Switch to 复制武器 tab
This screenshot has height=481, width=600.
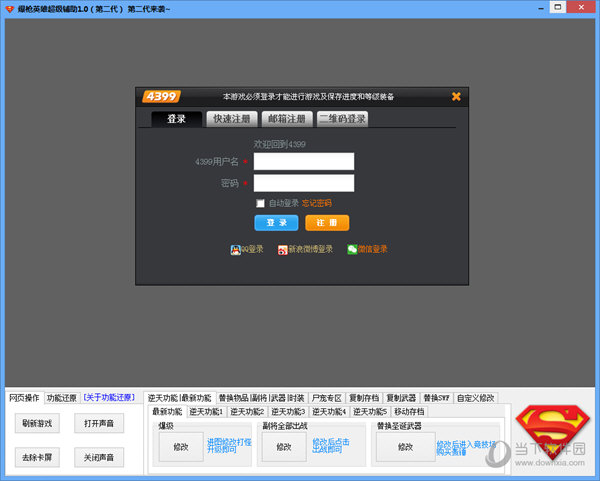click(401, 398)
